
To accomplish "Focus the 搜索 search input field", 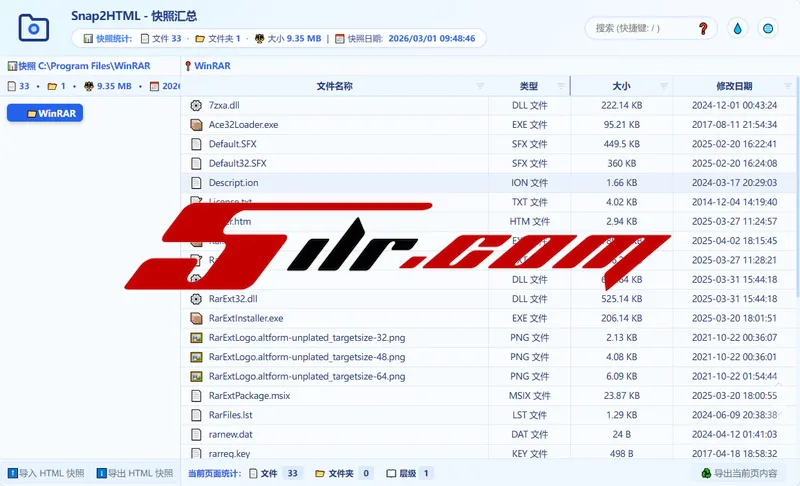I will [640, 28].
